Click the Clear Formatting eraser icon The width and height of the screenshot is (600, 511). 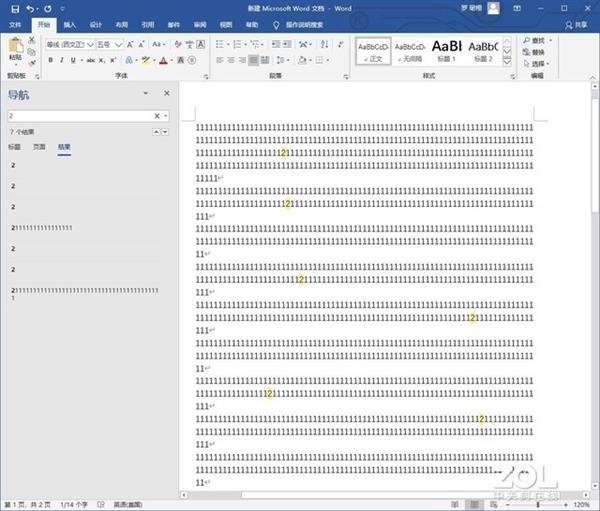click(x=178, y=45)
